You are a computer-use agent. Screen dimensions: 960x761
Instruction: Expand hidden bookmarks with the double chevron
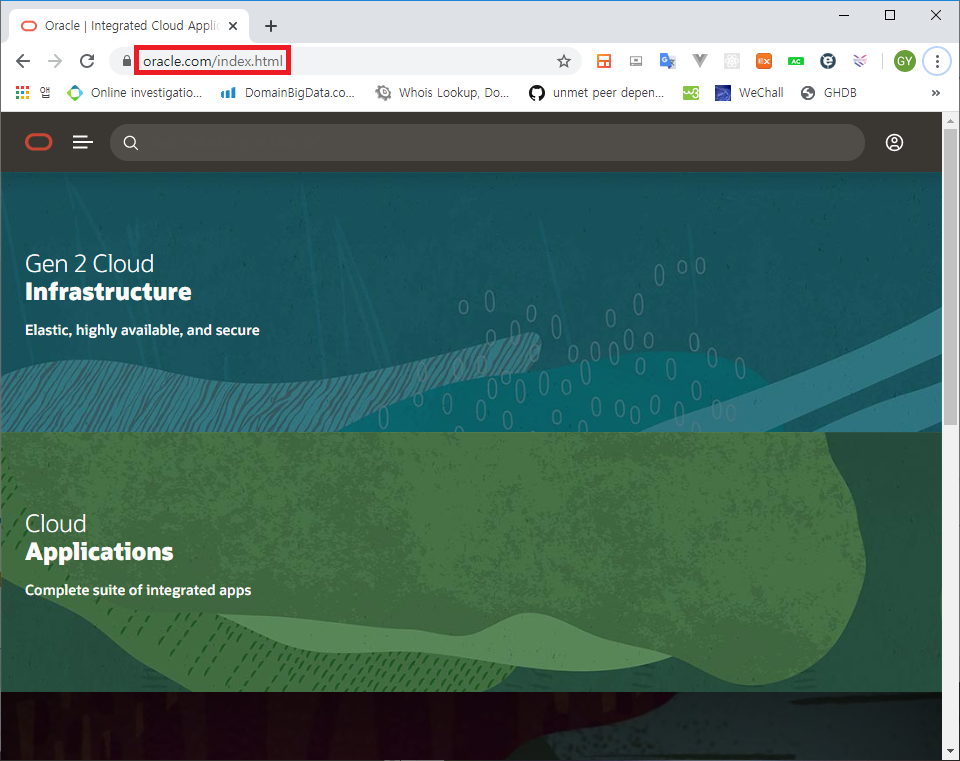[936, 93]
